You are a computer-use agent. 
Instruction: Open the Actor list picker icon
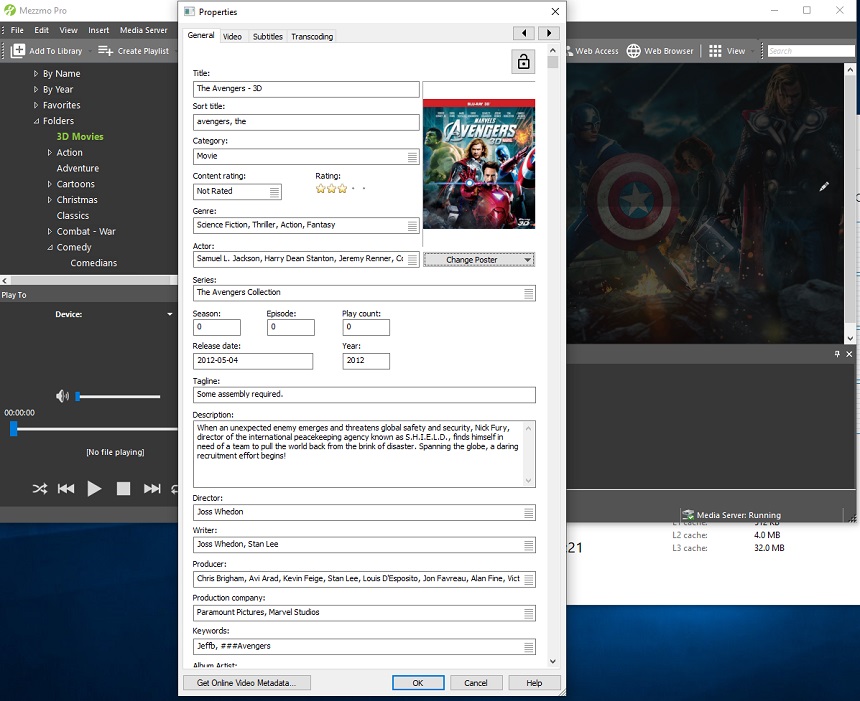(x=412, y=259)
